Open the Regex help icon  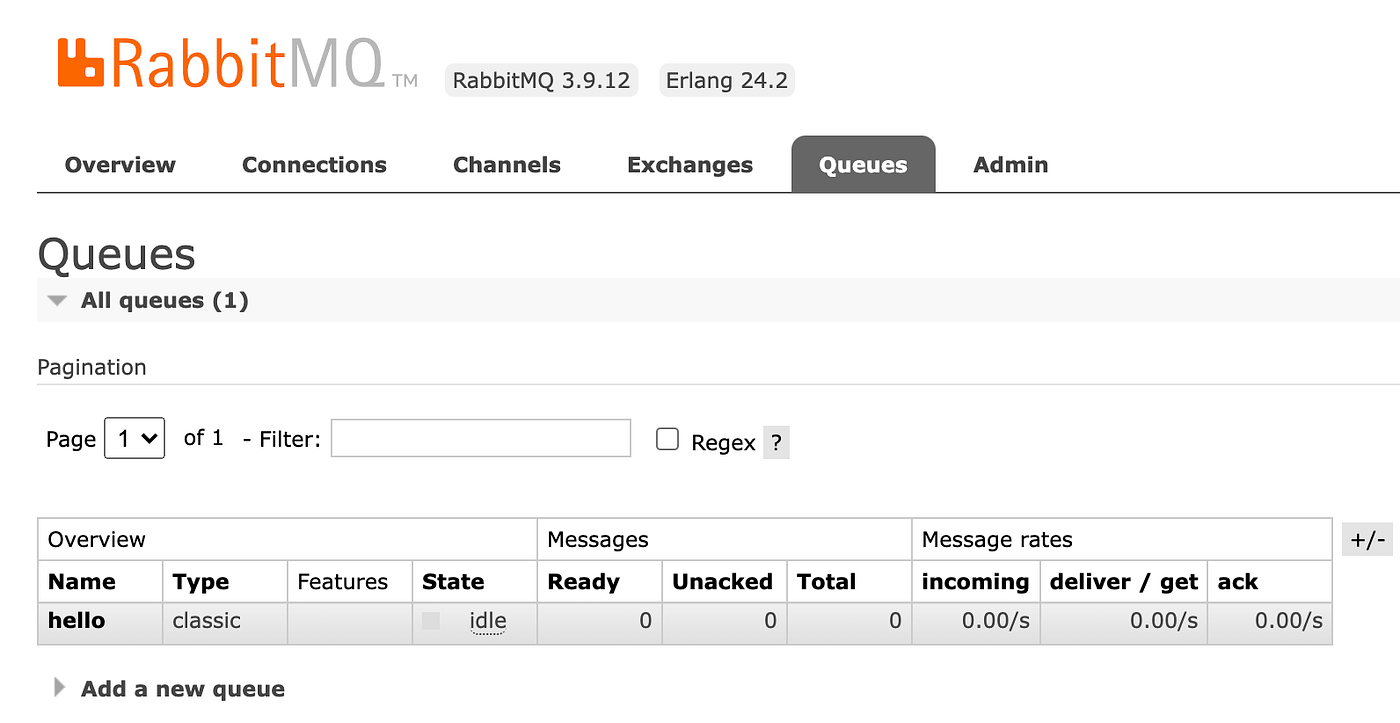[x=777, y=441]
